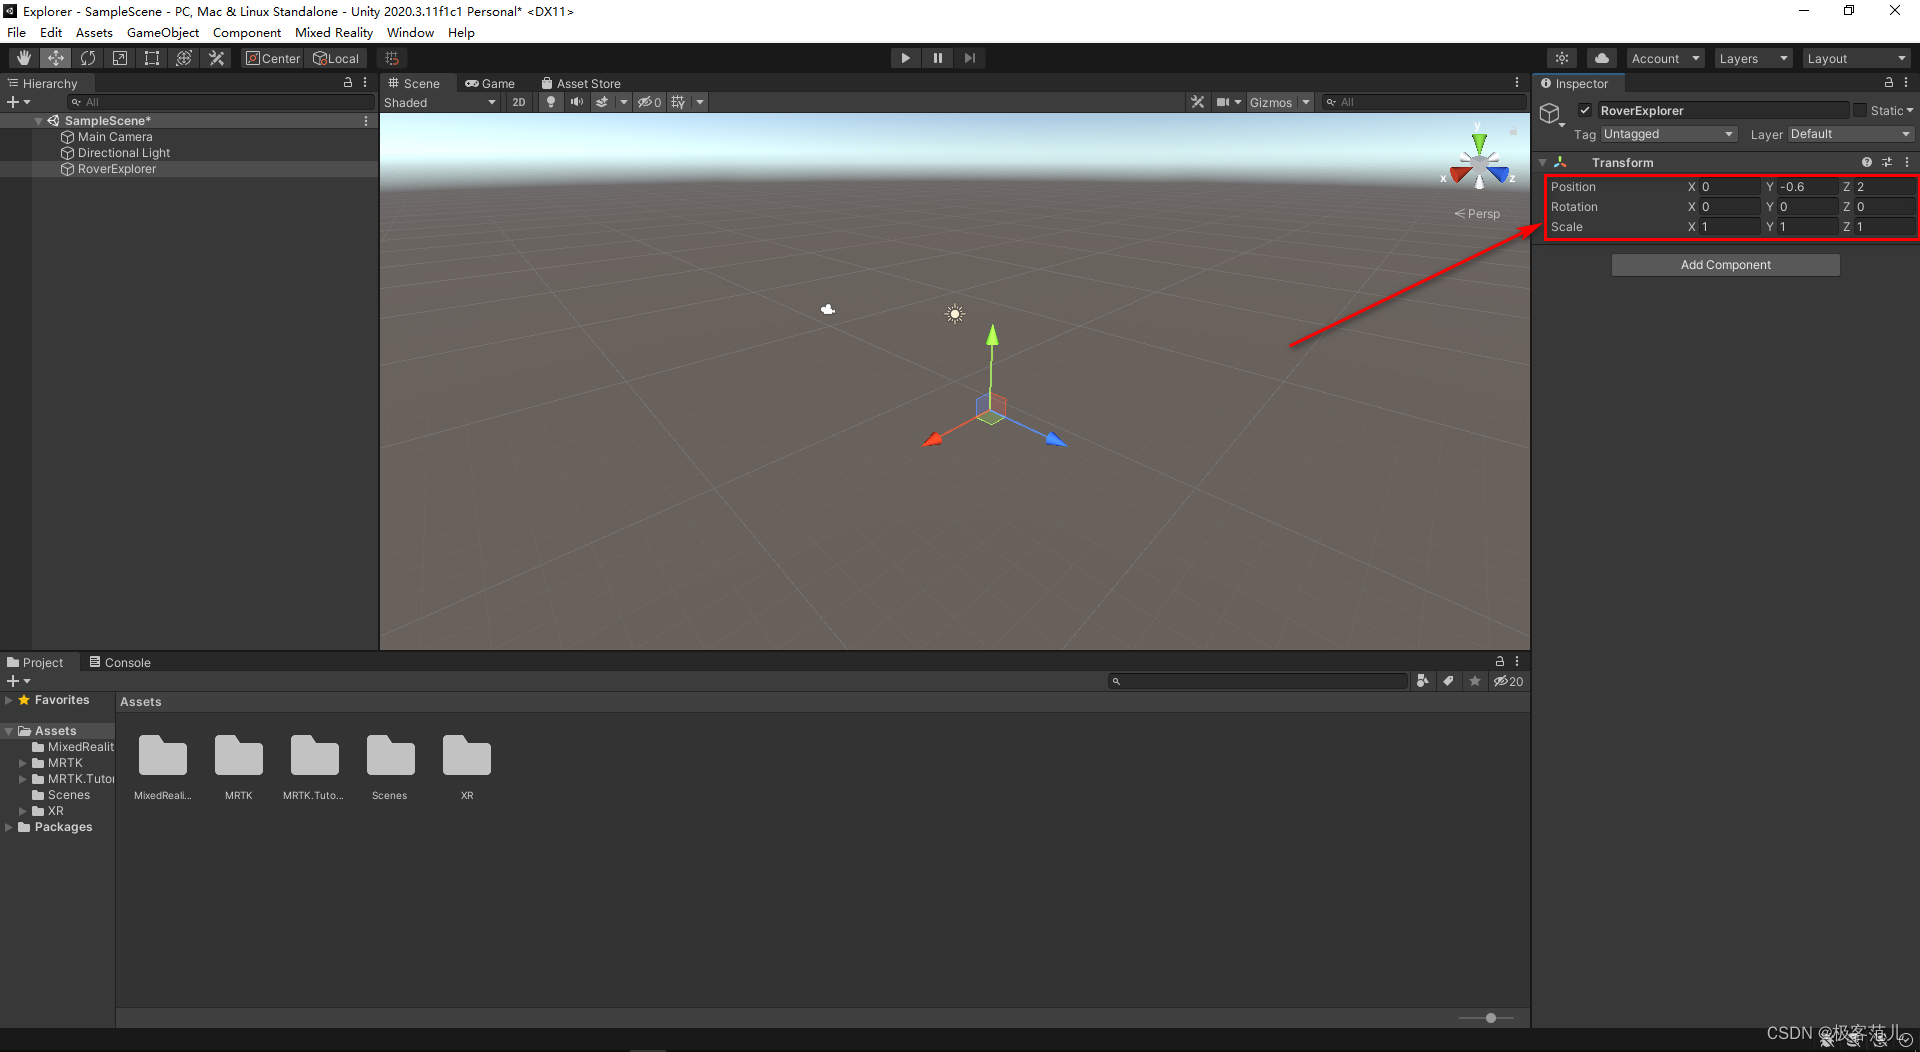Select Directional Light in Hierarchy

tap(124, 153)
